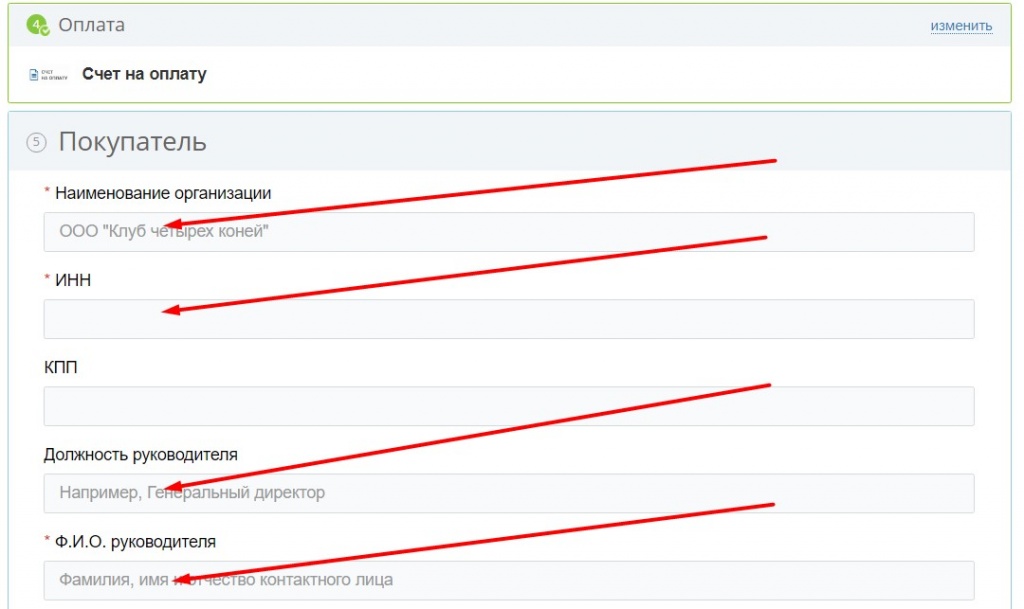Viewport: 1024px width, 609px height.
Task: Click the 'Наименование организации' field label
Action: 163,193
